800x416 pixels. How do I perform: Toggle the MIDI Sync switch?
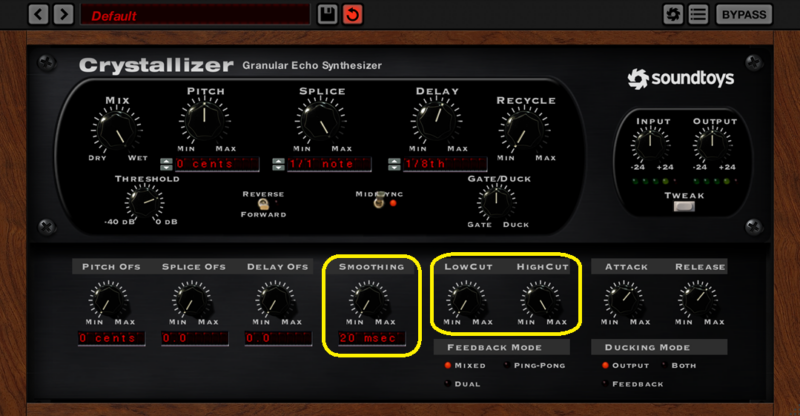(379, 202)
